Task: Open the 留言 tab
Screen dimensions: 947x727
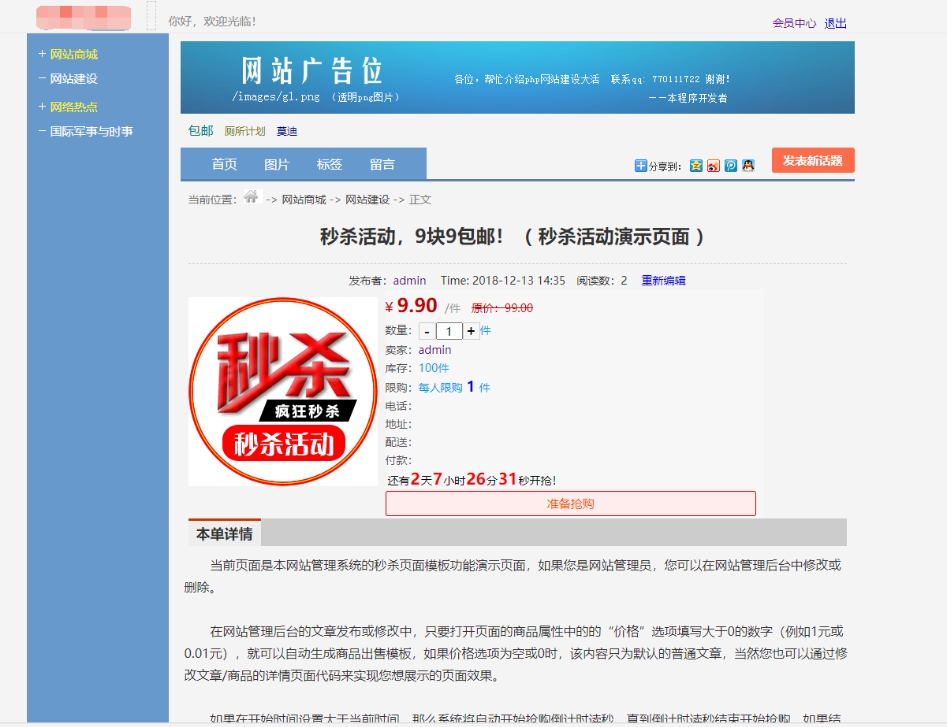Action: (382, 165)
